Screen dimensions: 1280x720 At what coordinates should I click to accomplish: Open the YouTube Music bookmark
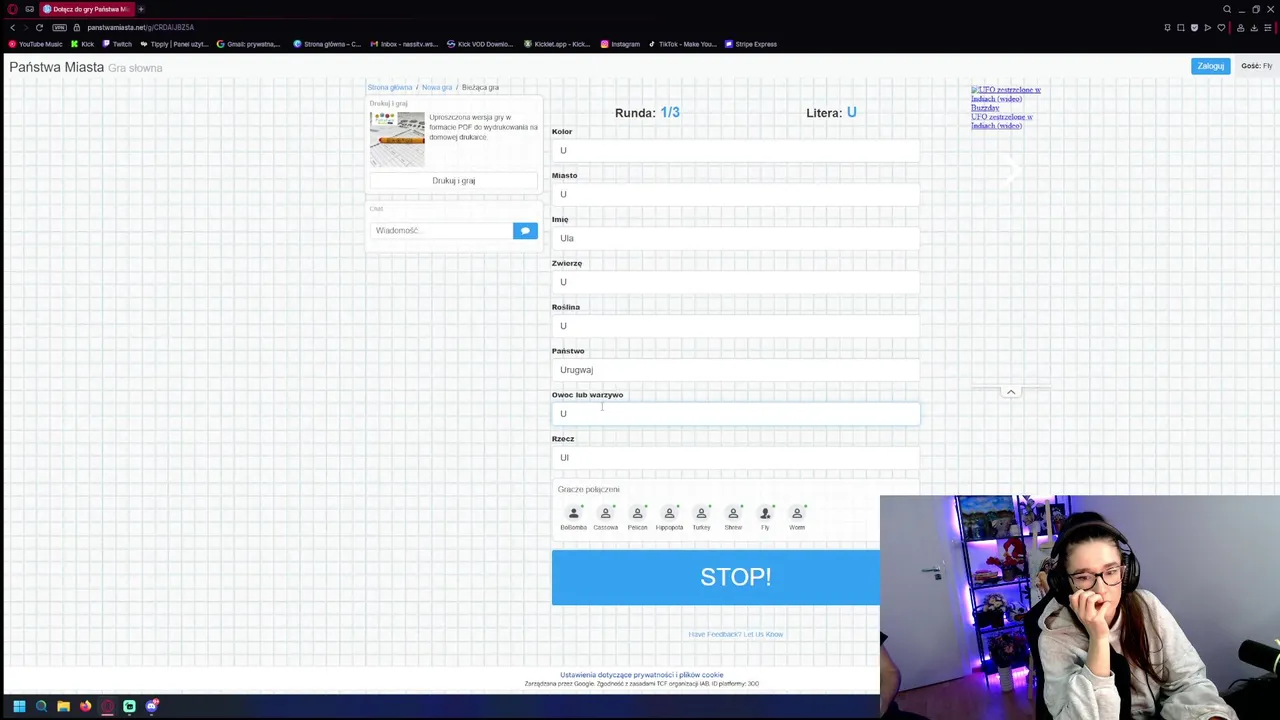click(x=35, y=44)
